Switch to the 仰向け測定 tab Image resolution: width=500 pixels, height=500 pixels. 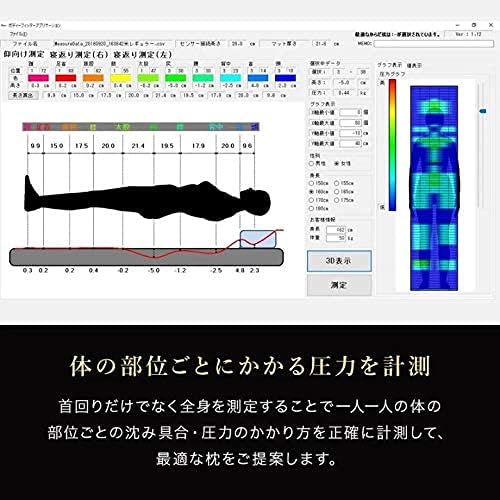click(24, 54)
